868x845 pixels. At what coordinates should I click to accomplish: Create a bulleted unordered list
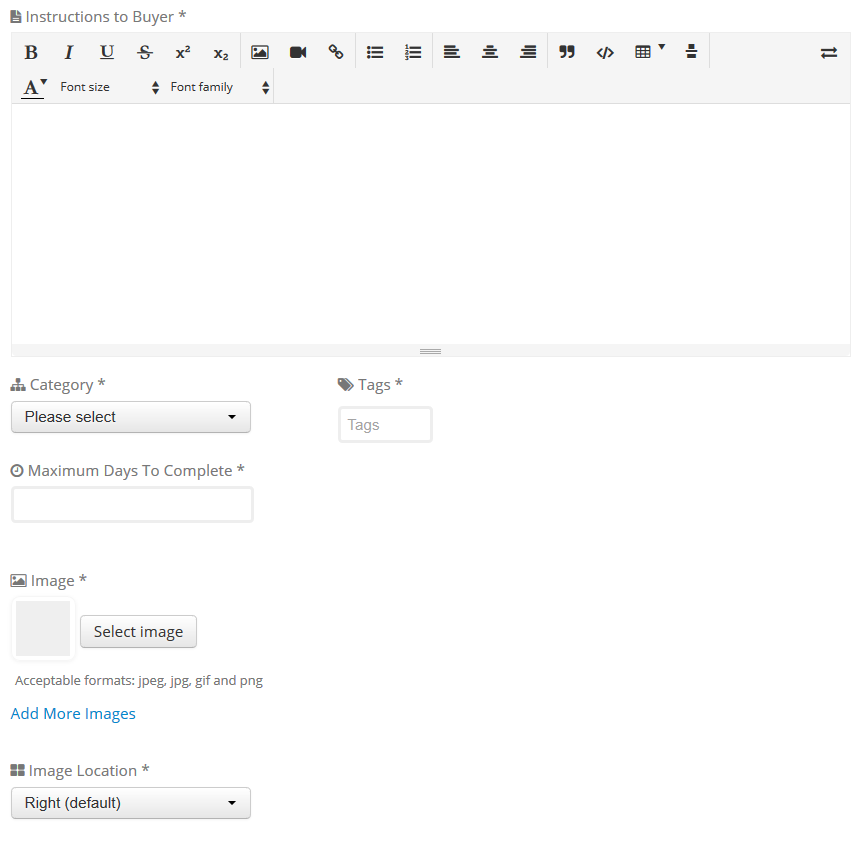[375, 53]
